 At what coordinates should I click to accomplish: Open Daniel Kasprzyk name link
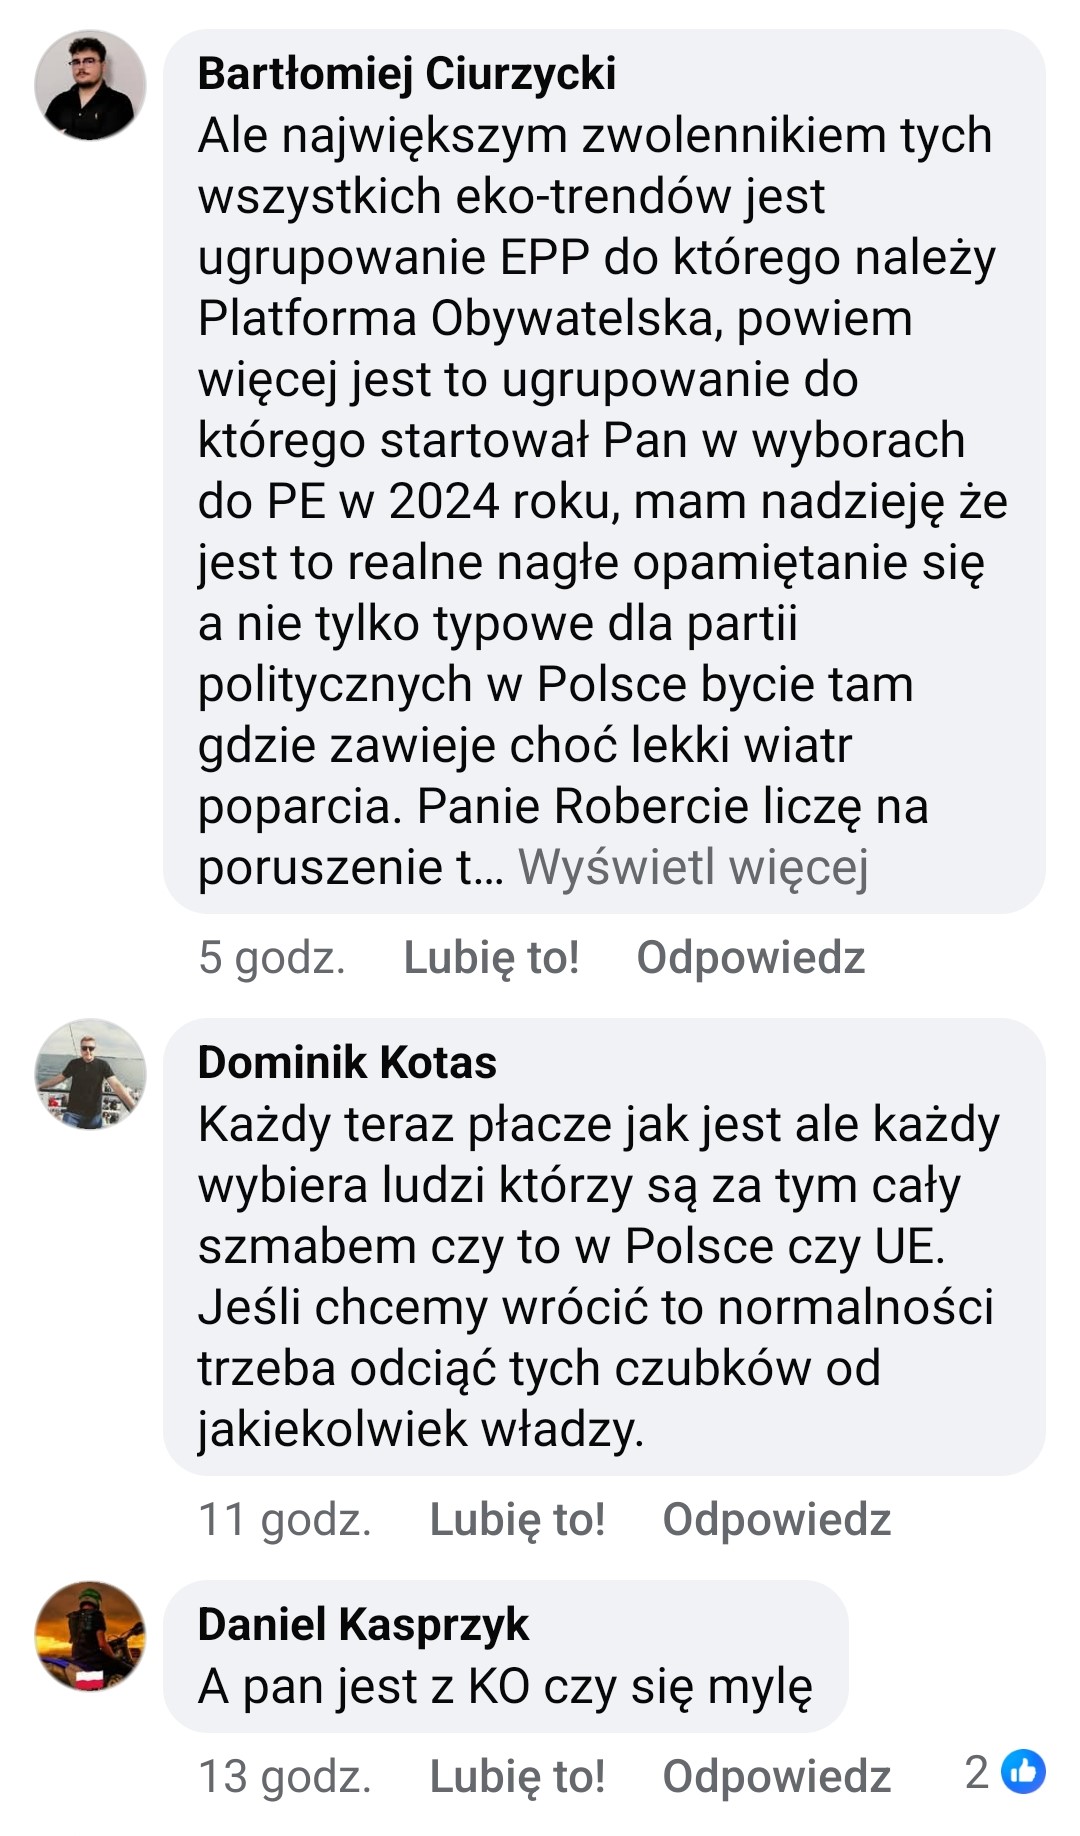pos(363,1624)
